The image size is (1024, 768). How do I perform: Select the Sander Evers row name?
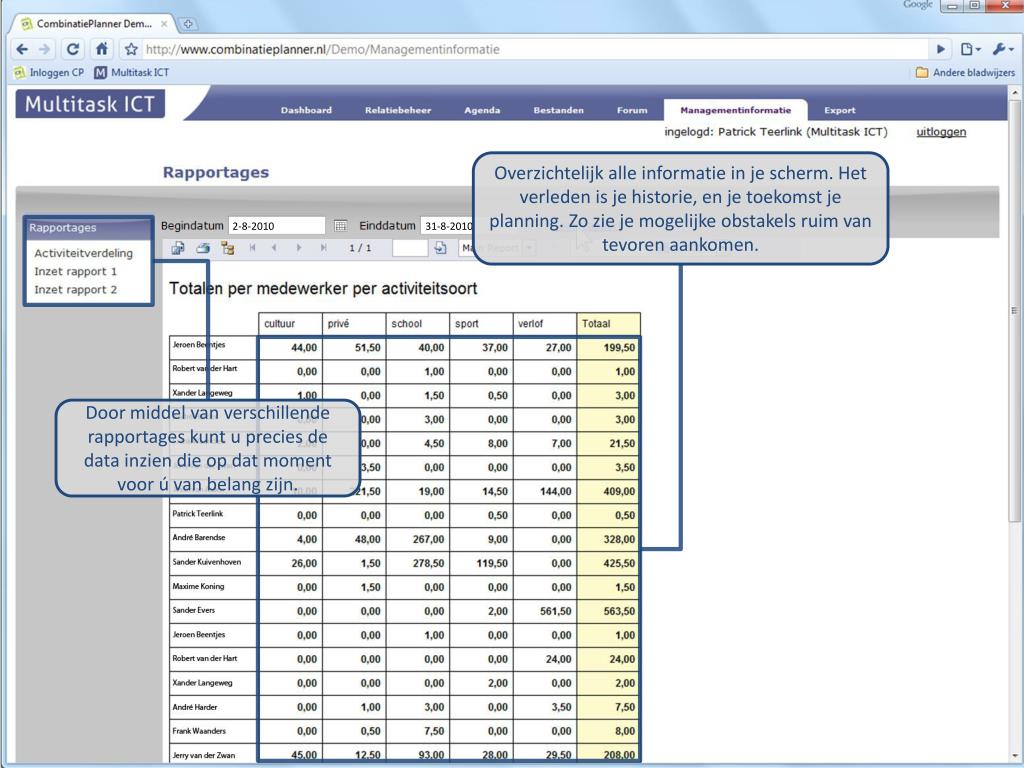(193, 610)
